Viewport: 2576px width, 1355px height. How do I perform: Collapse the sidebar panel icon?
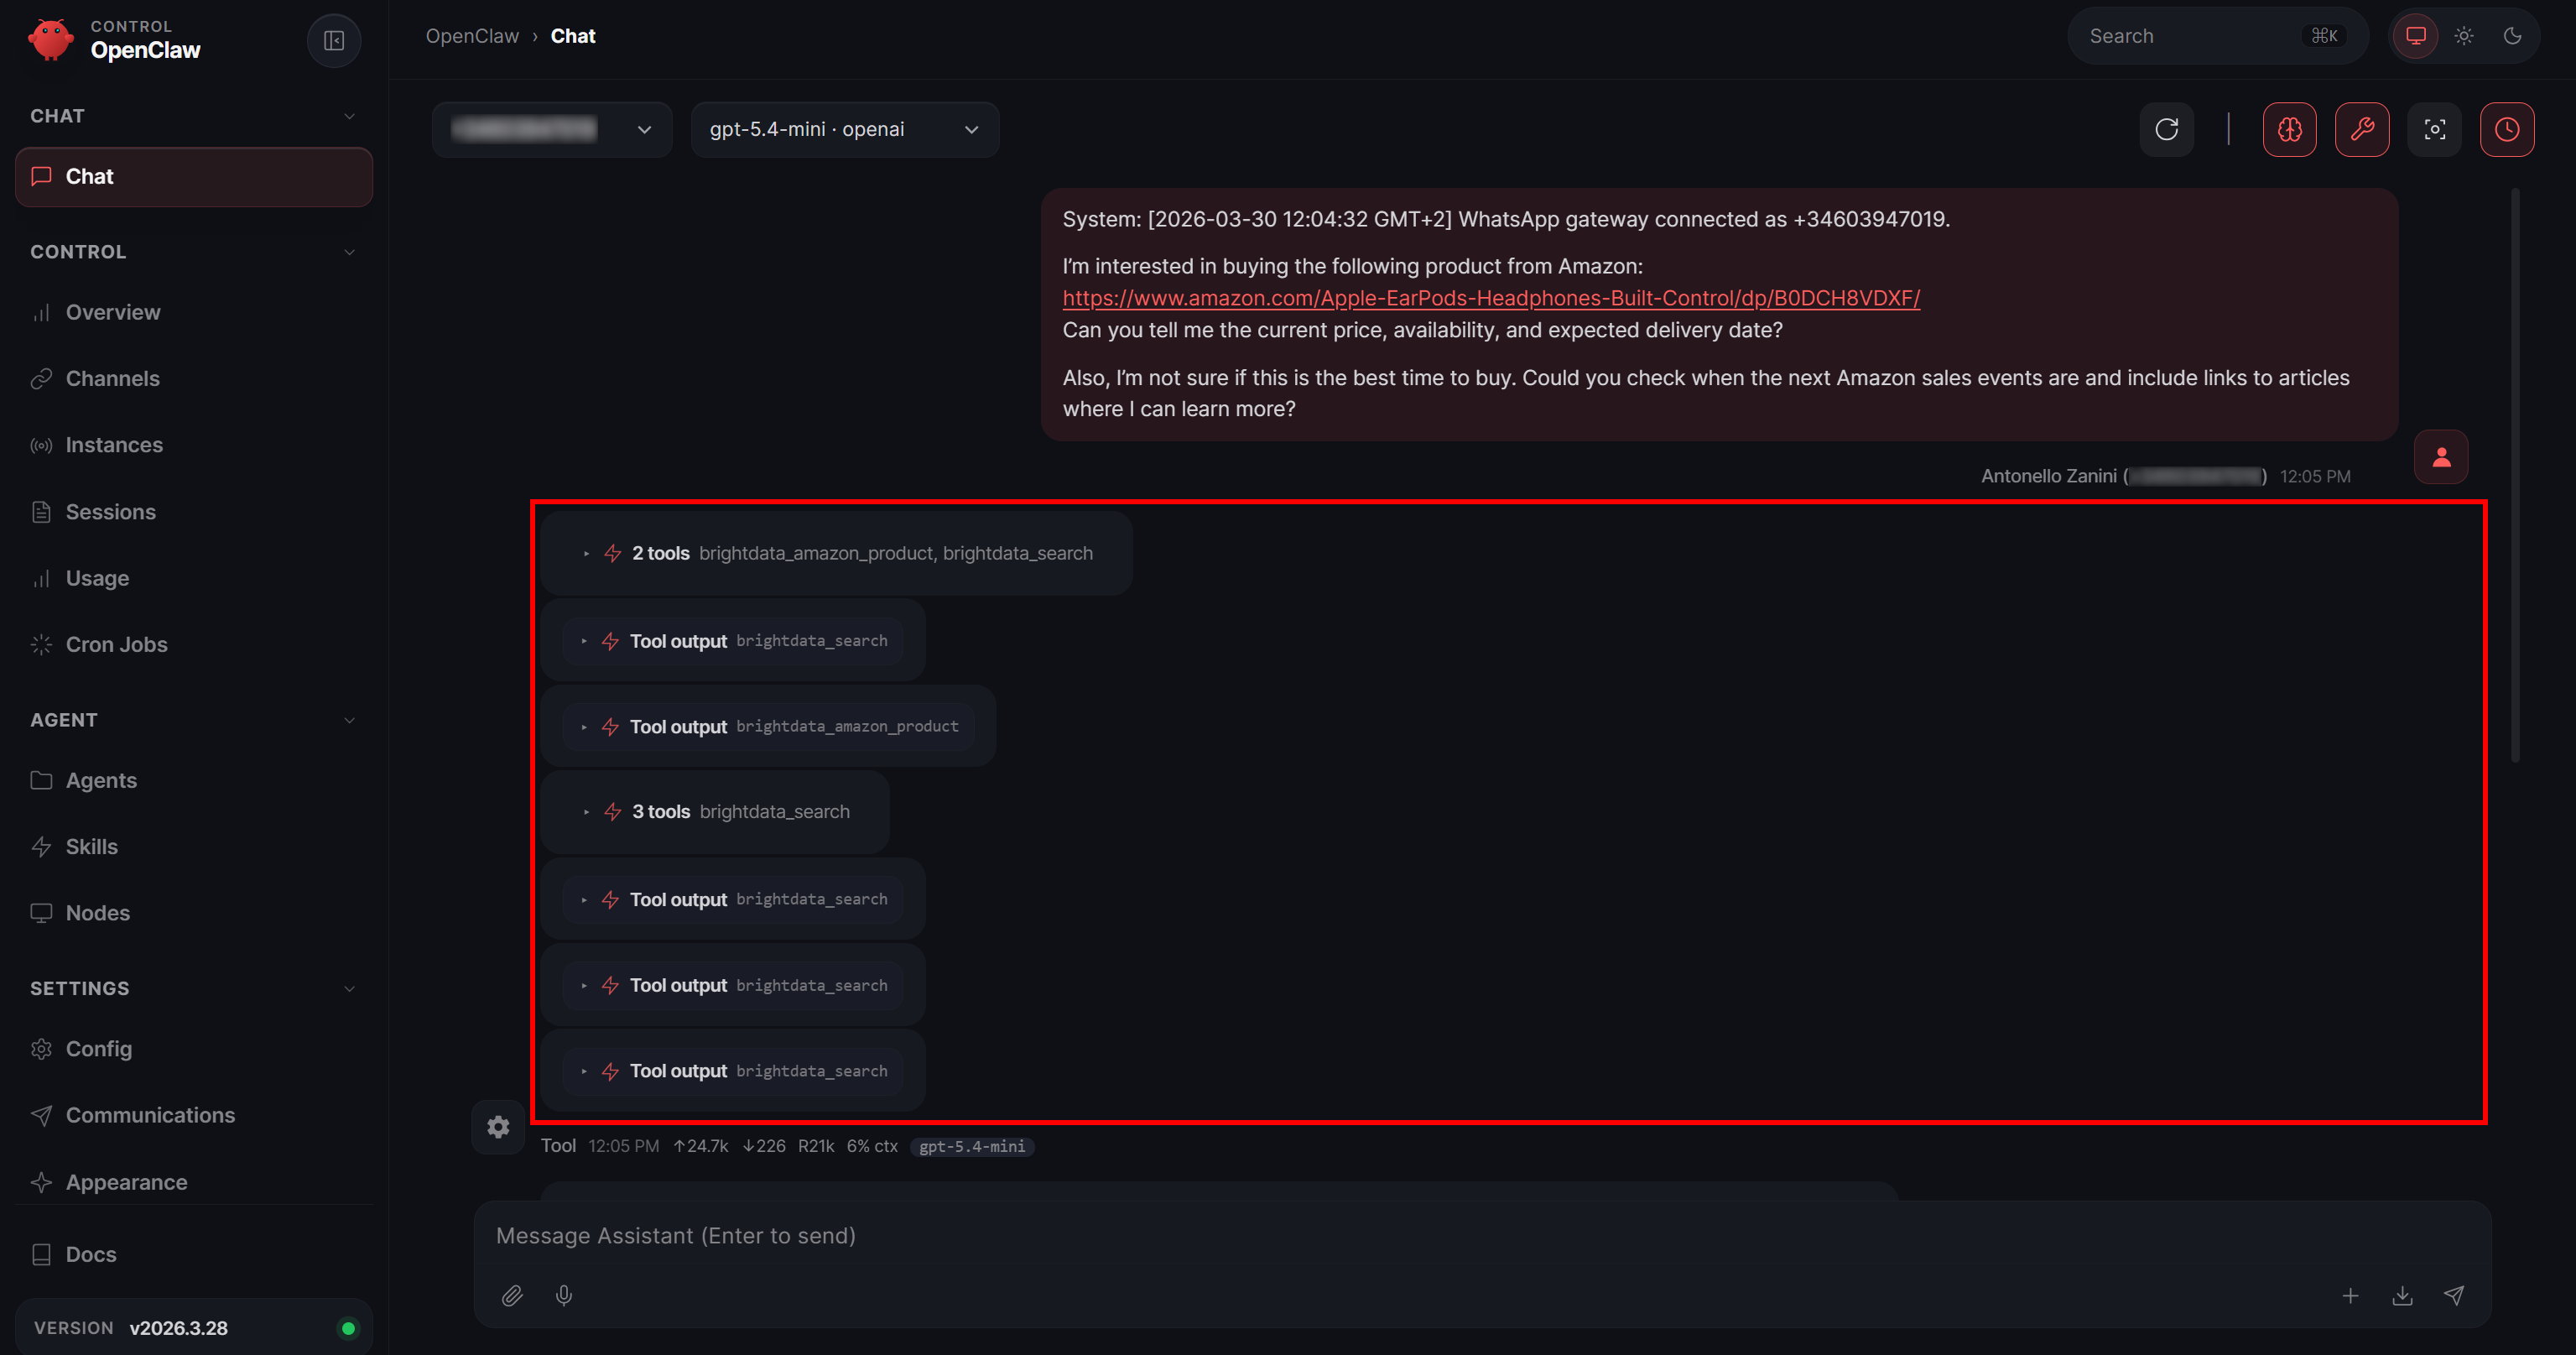click(x=334, y=40)
